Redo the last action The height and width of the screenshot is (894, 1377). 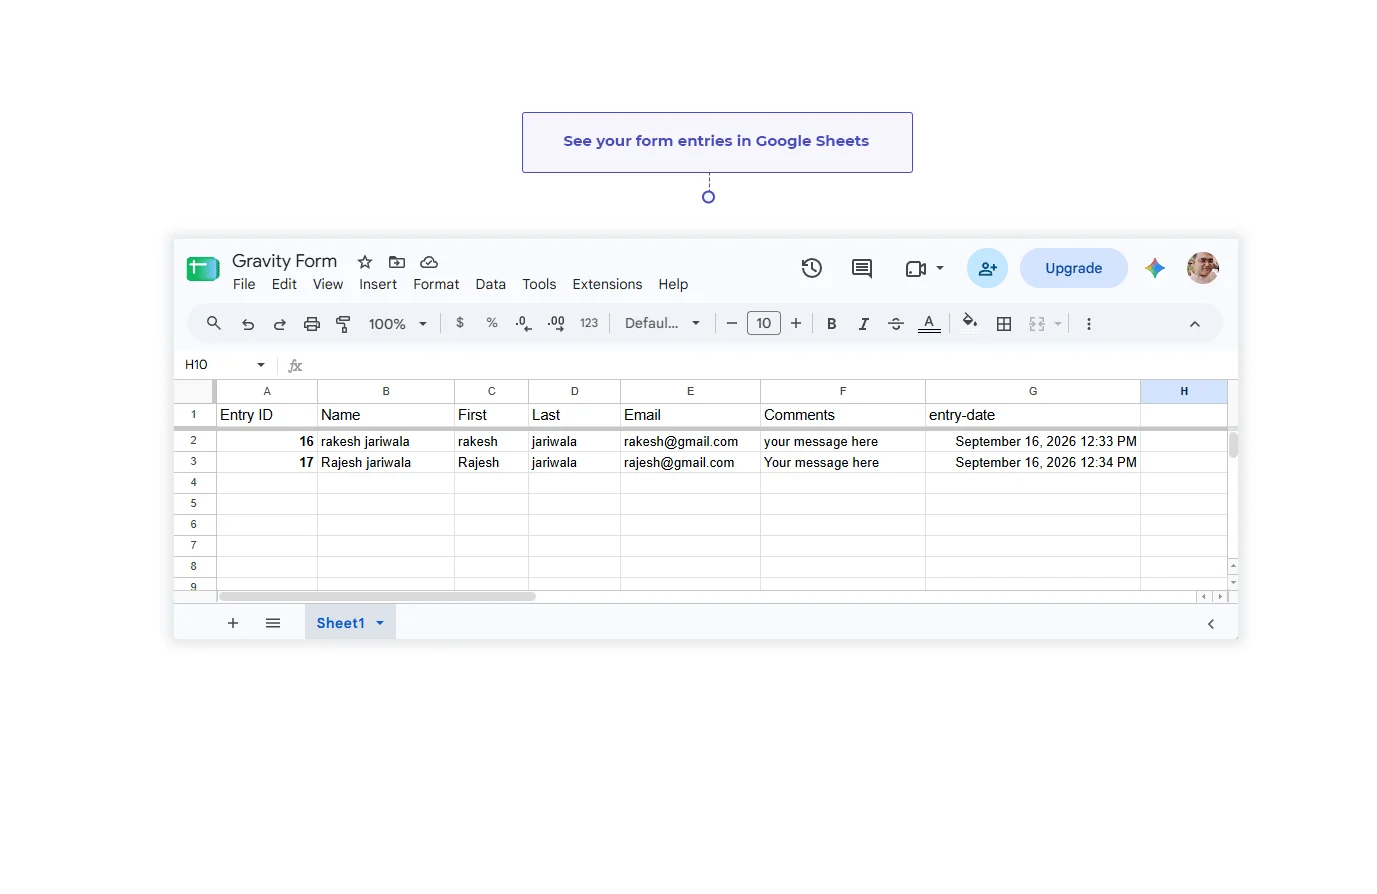pyautogui.click(x=280, y=324)
